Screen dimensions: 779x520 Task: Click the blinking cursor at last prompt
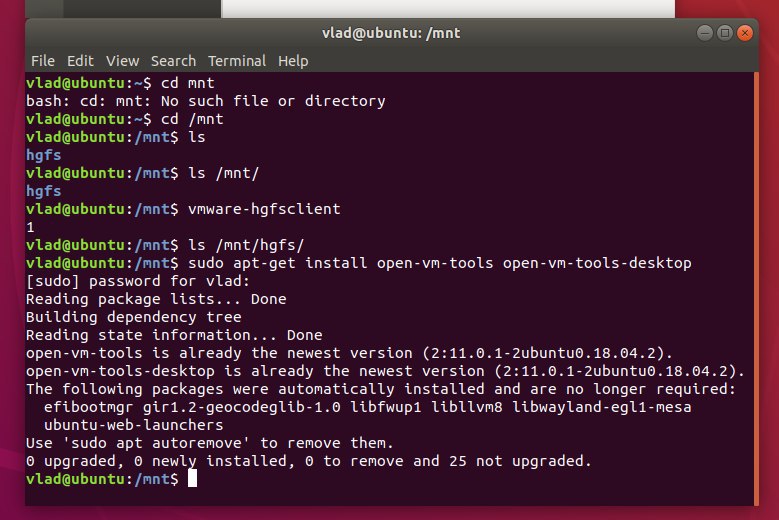coord(192,478)
